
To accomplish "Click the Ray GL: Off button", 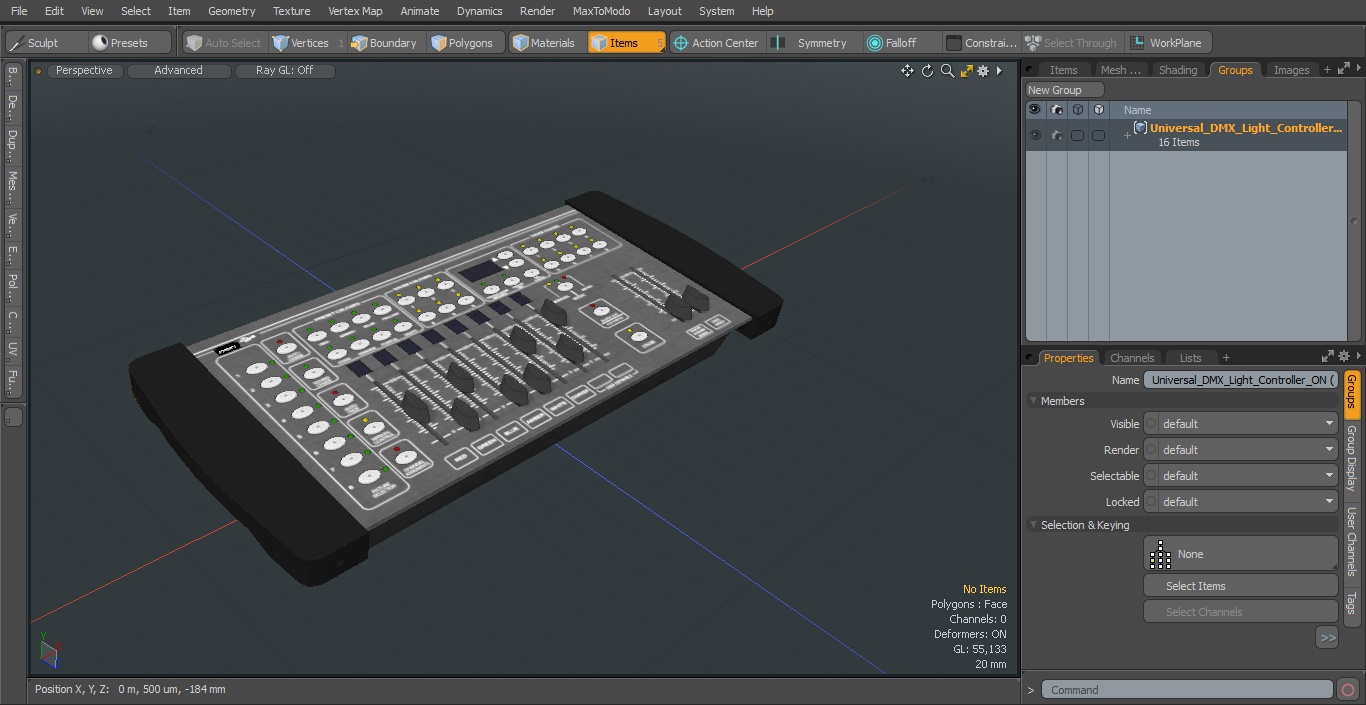I will point(285,71).
